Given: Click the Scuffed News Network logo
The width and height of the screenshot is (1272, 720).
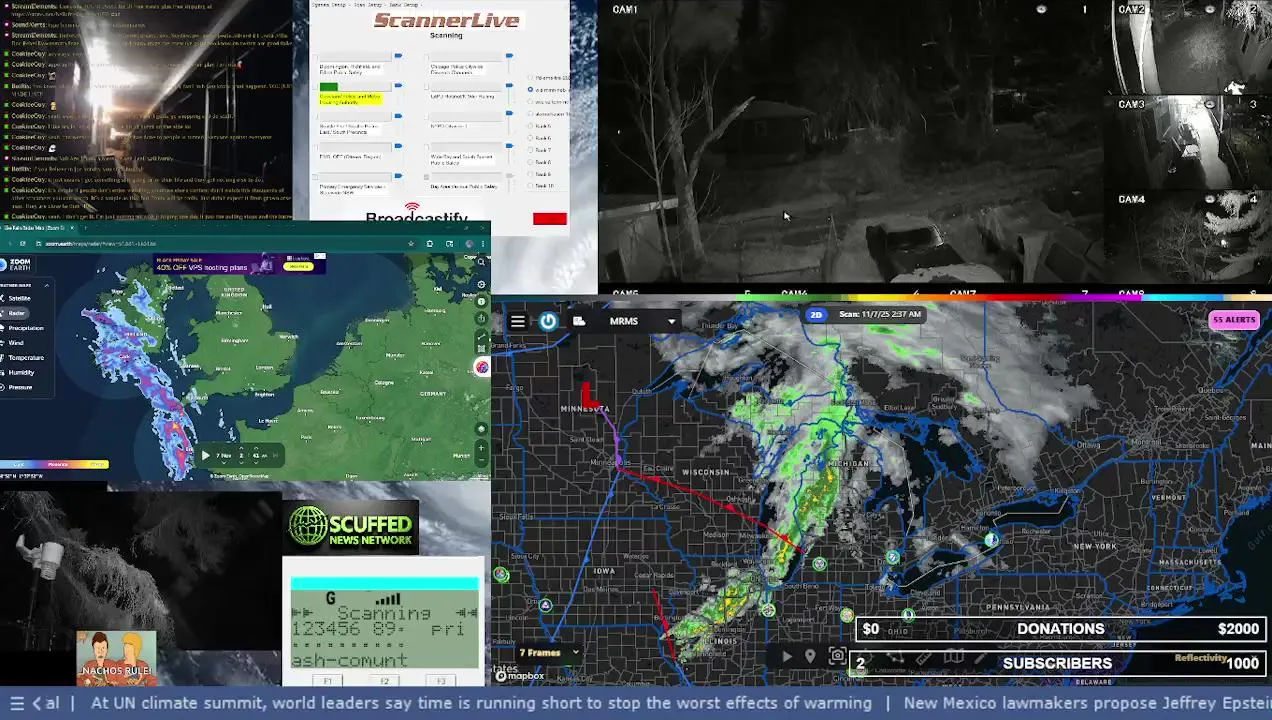Looking at the screenshot, I should (351, 529).
